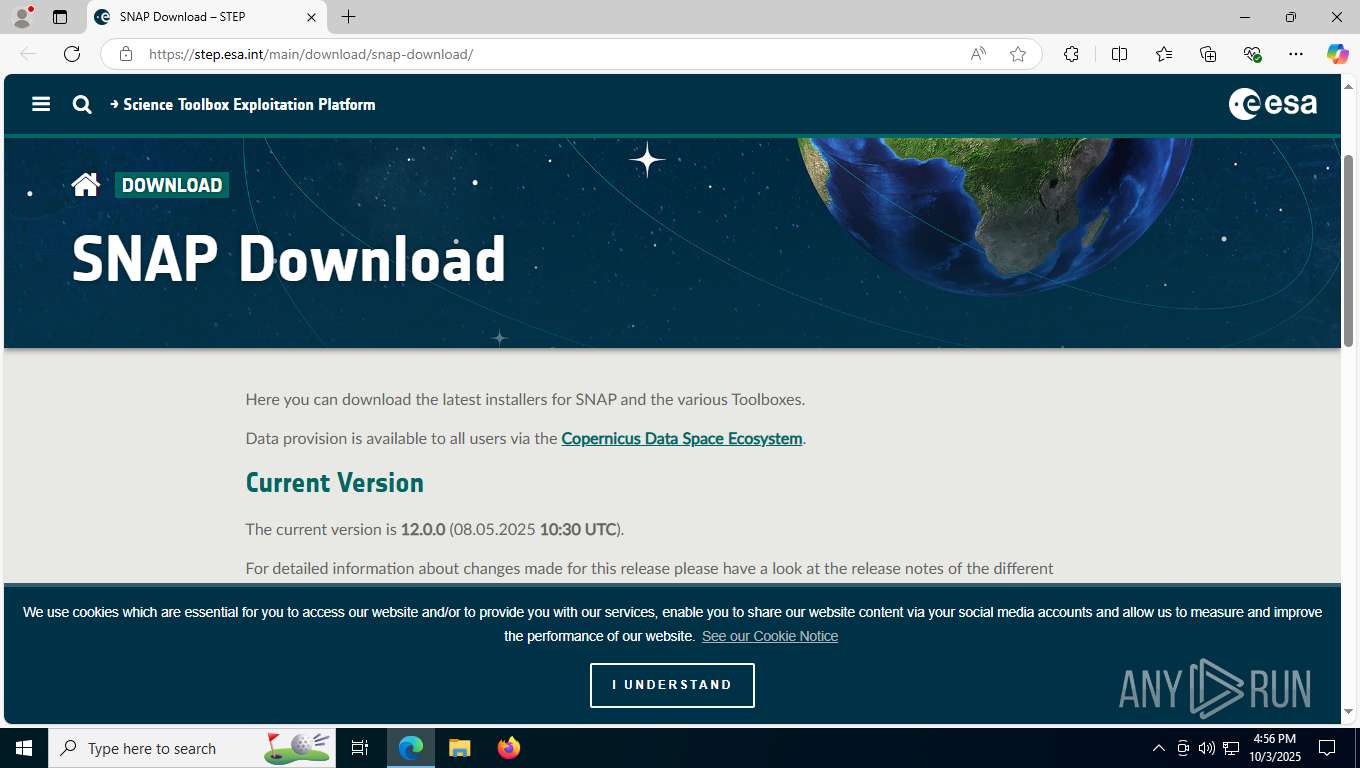The width and height of the screenshot is (1360, 768).
Task: Open the tab actions menu icon
Action: [x=60, y=17]
